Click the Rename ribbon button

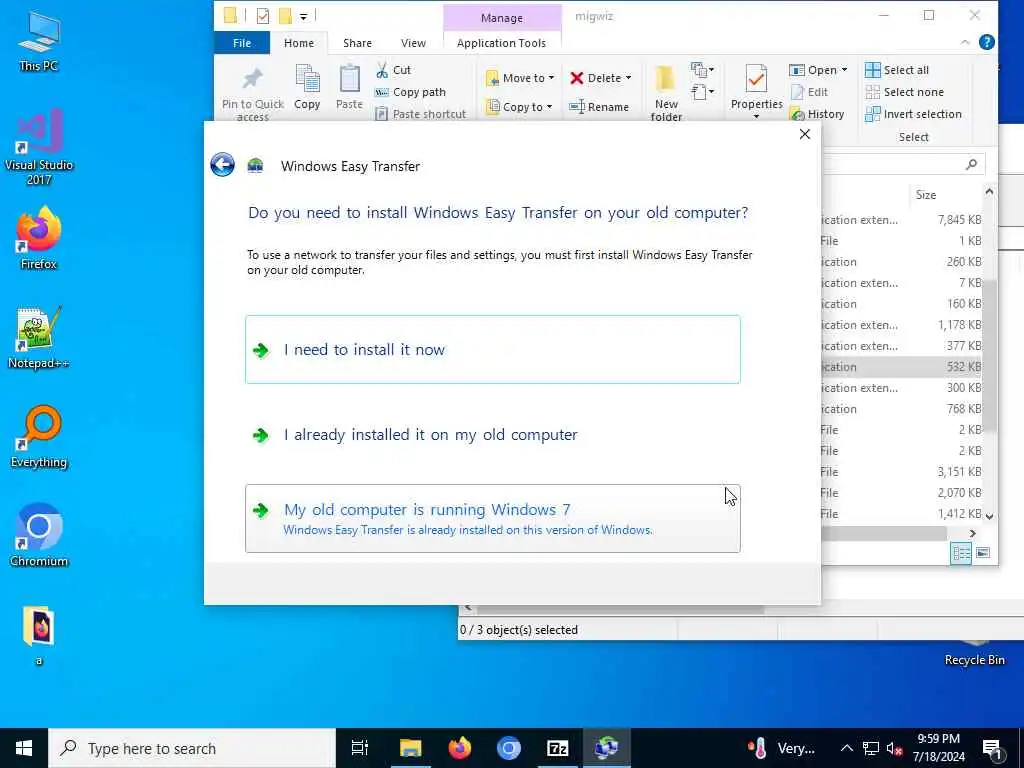click(x=599, y=106)
